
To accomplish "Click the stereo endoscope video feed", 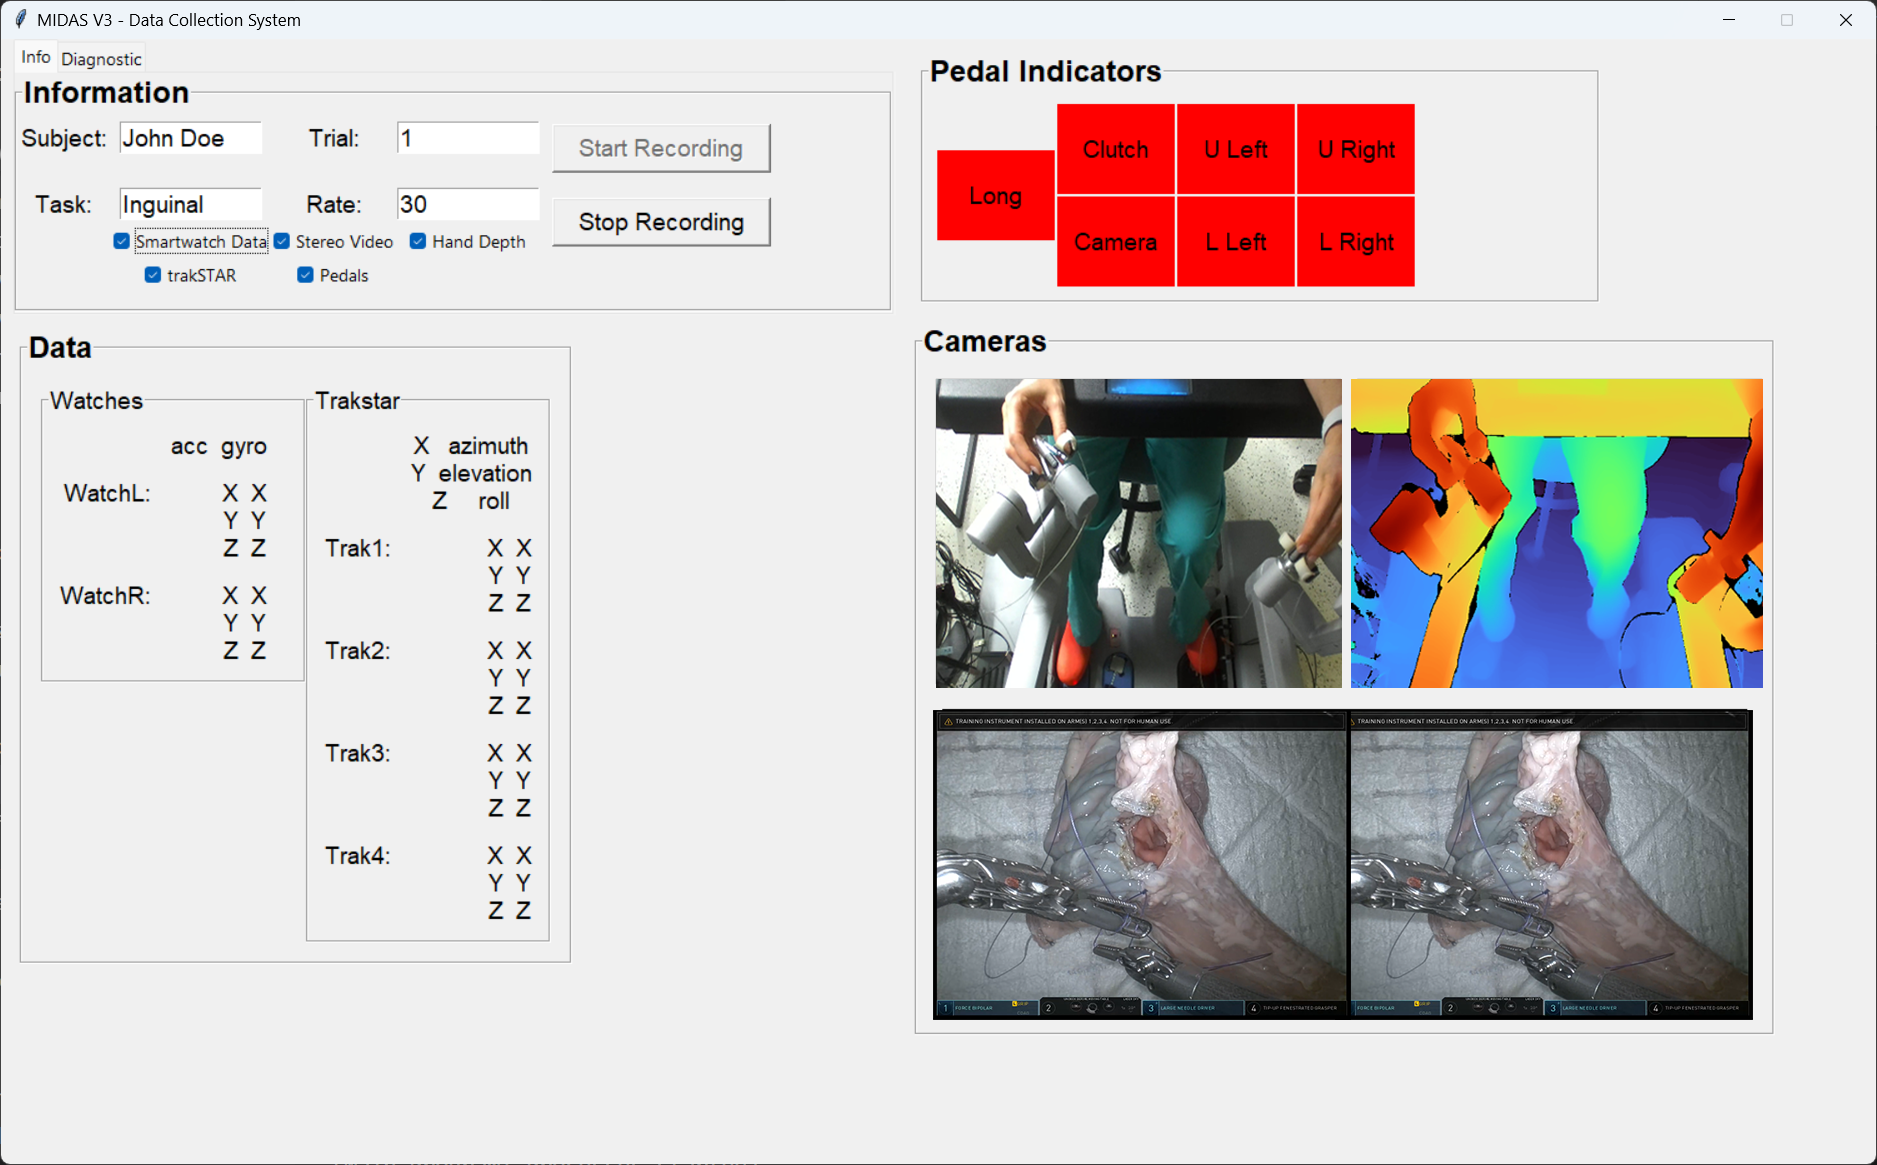I will [1342, 865].
